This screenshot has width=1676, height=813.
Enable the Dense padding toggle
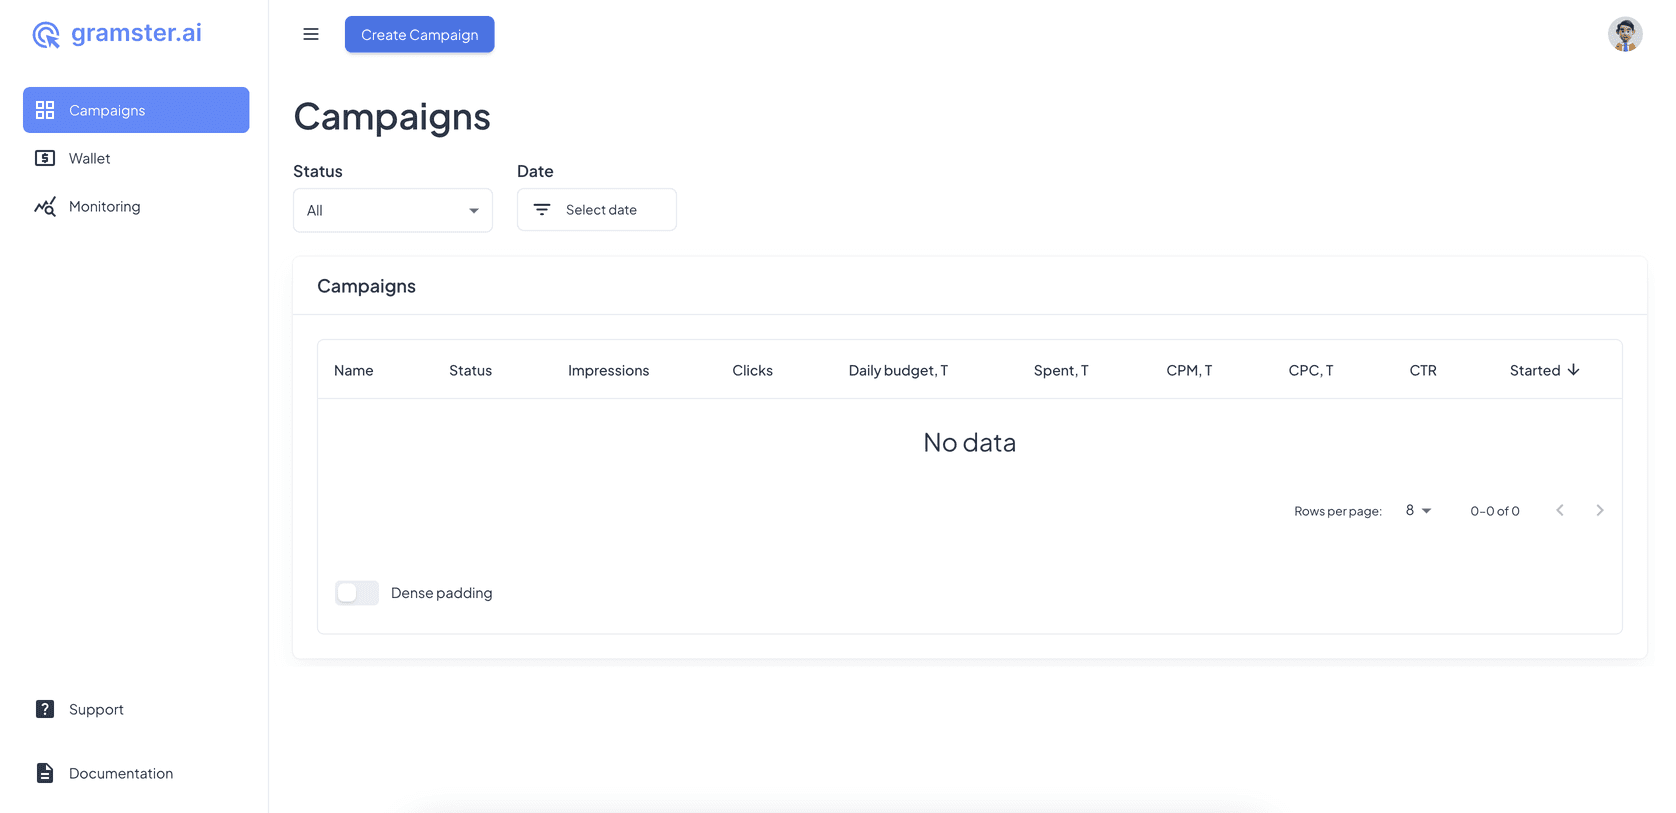[357, 593]
